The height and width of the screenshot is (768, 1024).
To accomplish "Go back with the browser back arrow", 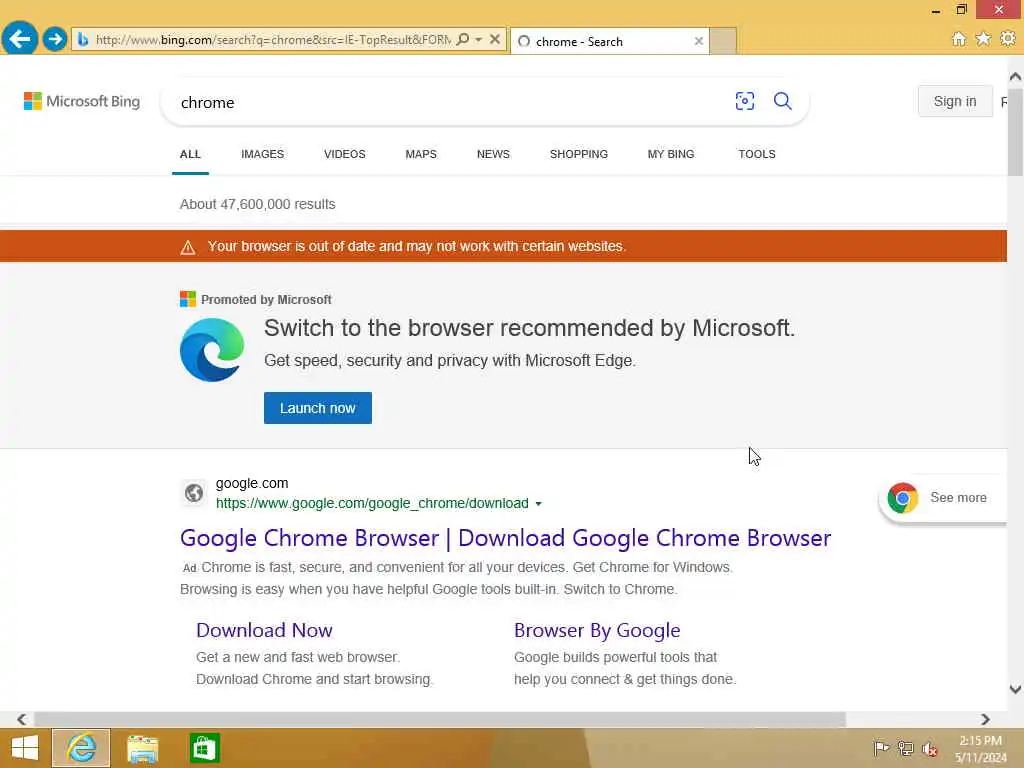I will click(x=20, y=39).
